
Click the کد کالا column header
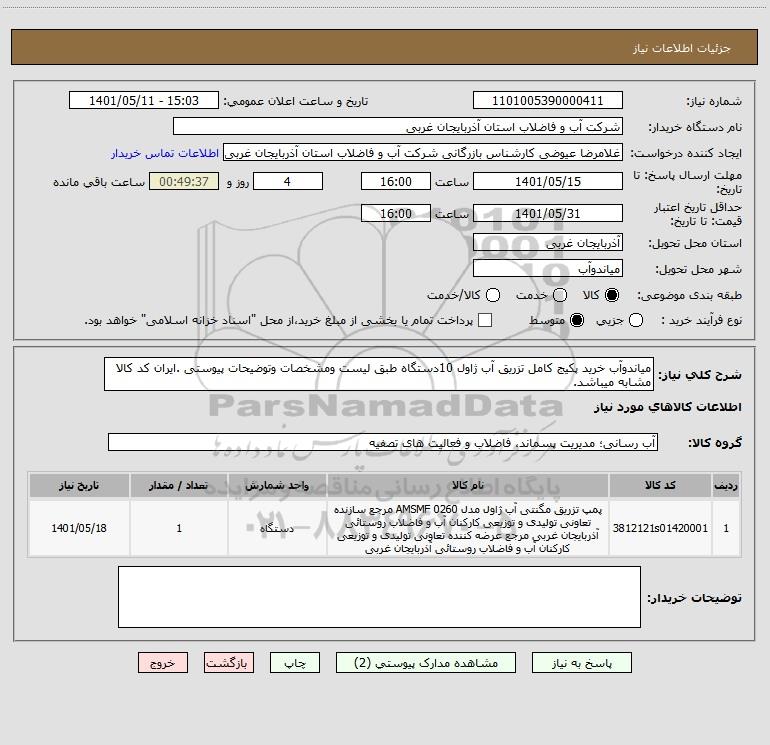point(660,485)
